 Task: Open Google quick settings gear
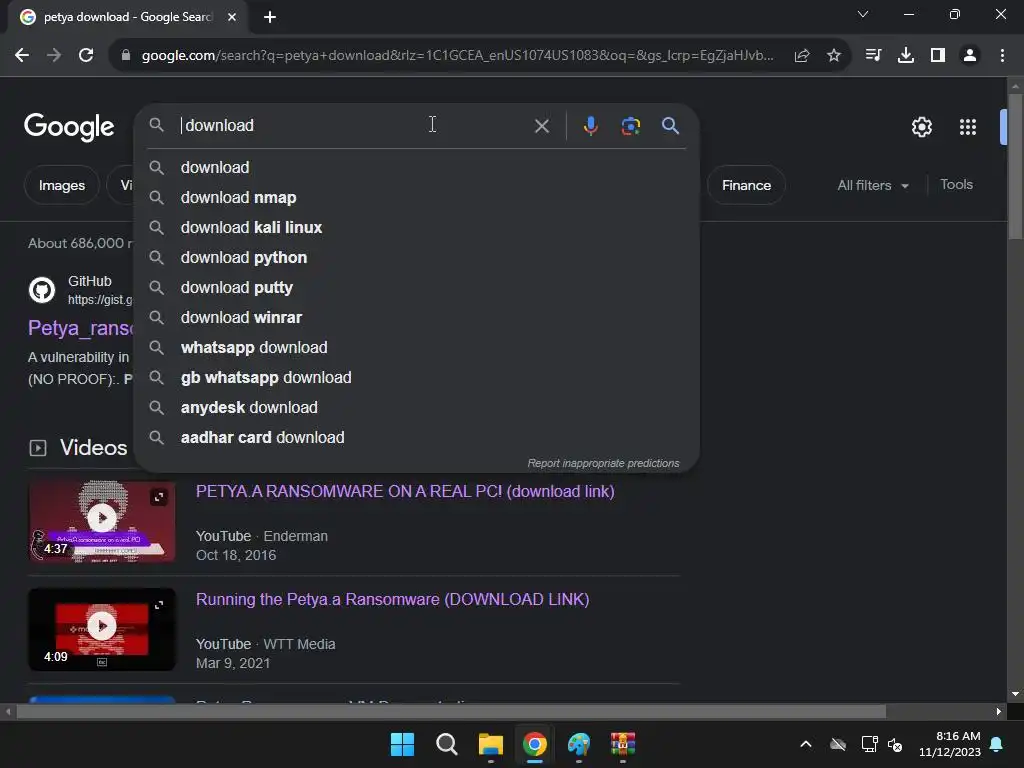coord(922,127)
